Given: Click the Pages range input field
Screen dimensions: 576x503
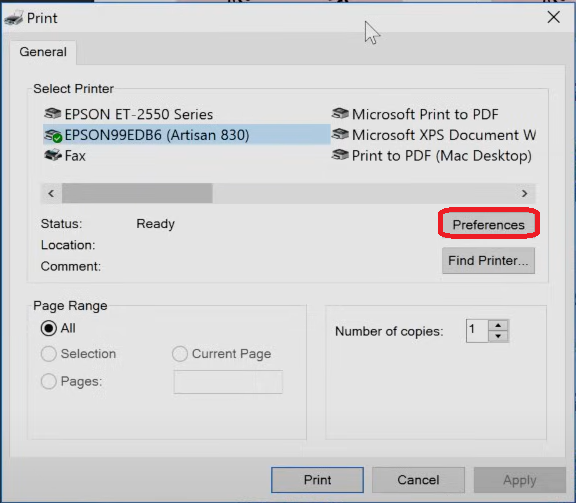Looking at the screenshot, I should [228, 382].
